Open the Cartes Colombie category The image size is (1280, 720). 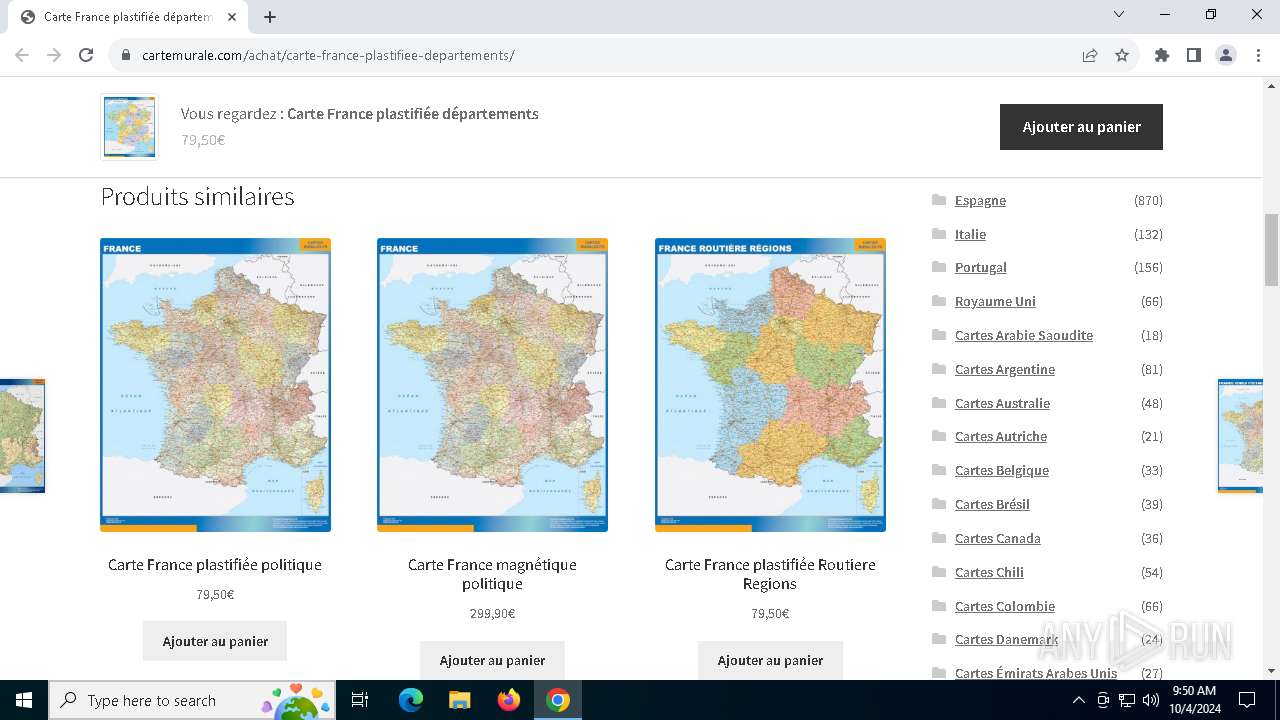(1005, 606)
